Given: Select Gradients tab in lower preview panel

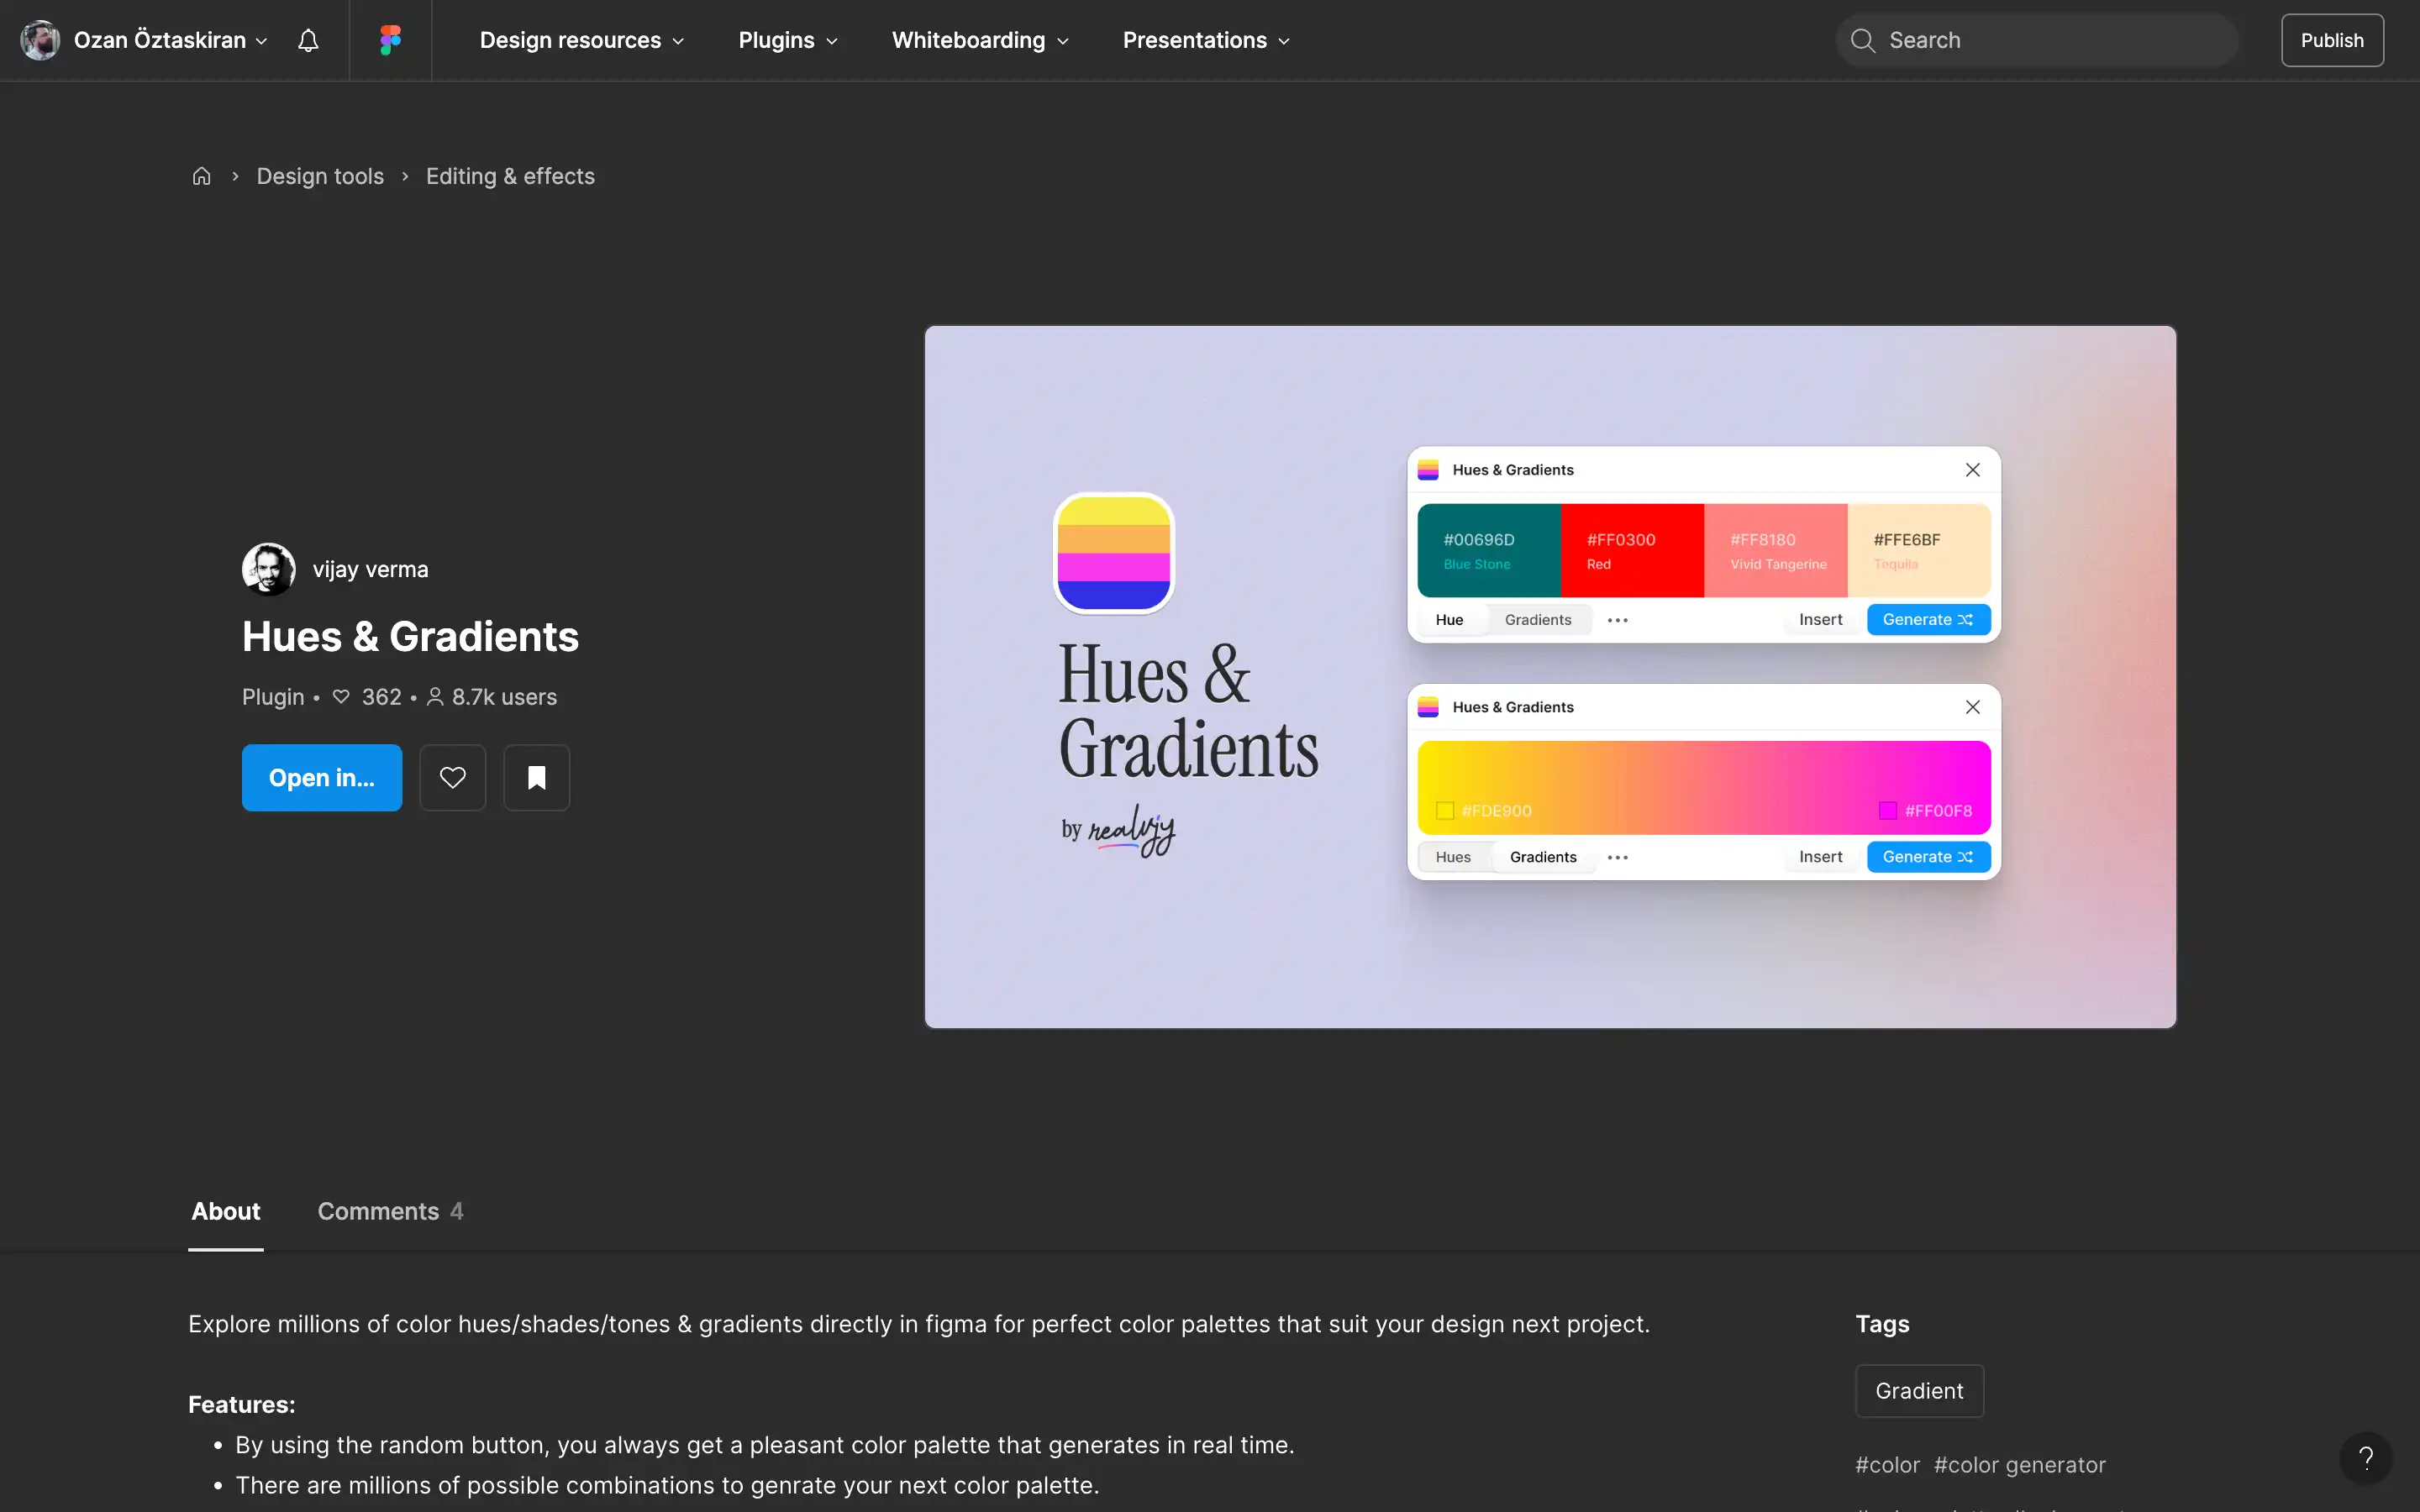Looking at the screenshot, I should pos(1543,857).
